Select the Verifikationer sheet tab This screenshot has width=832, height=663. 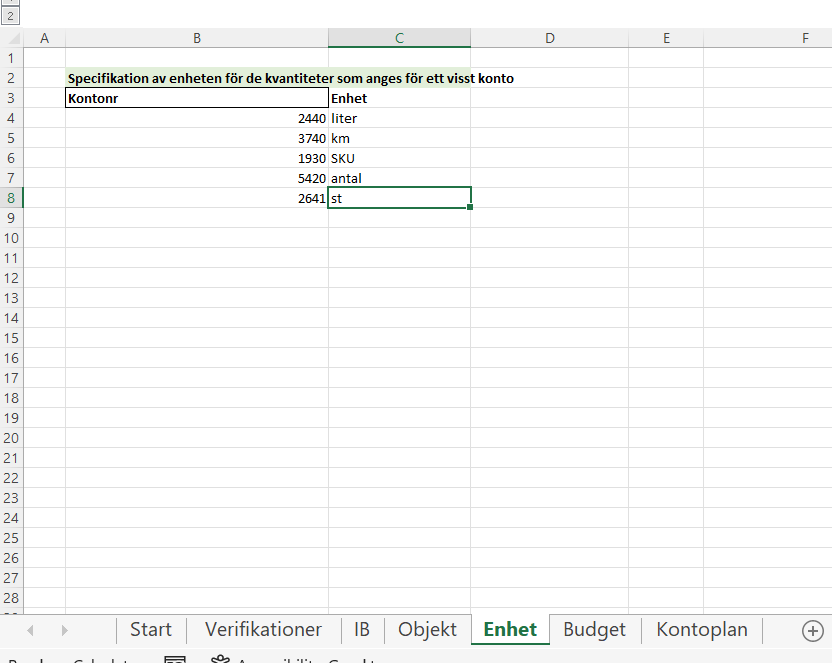click(262, 630)
